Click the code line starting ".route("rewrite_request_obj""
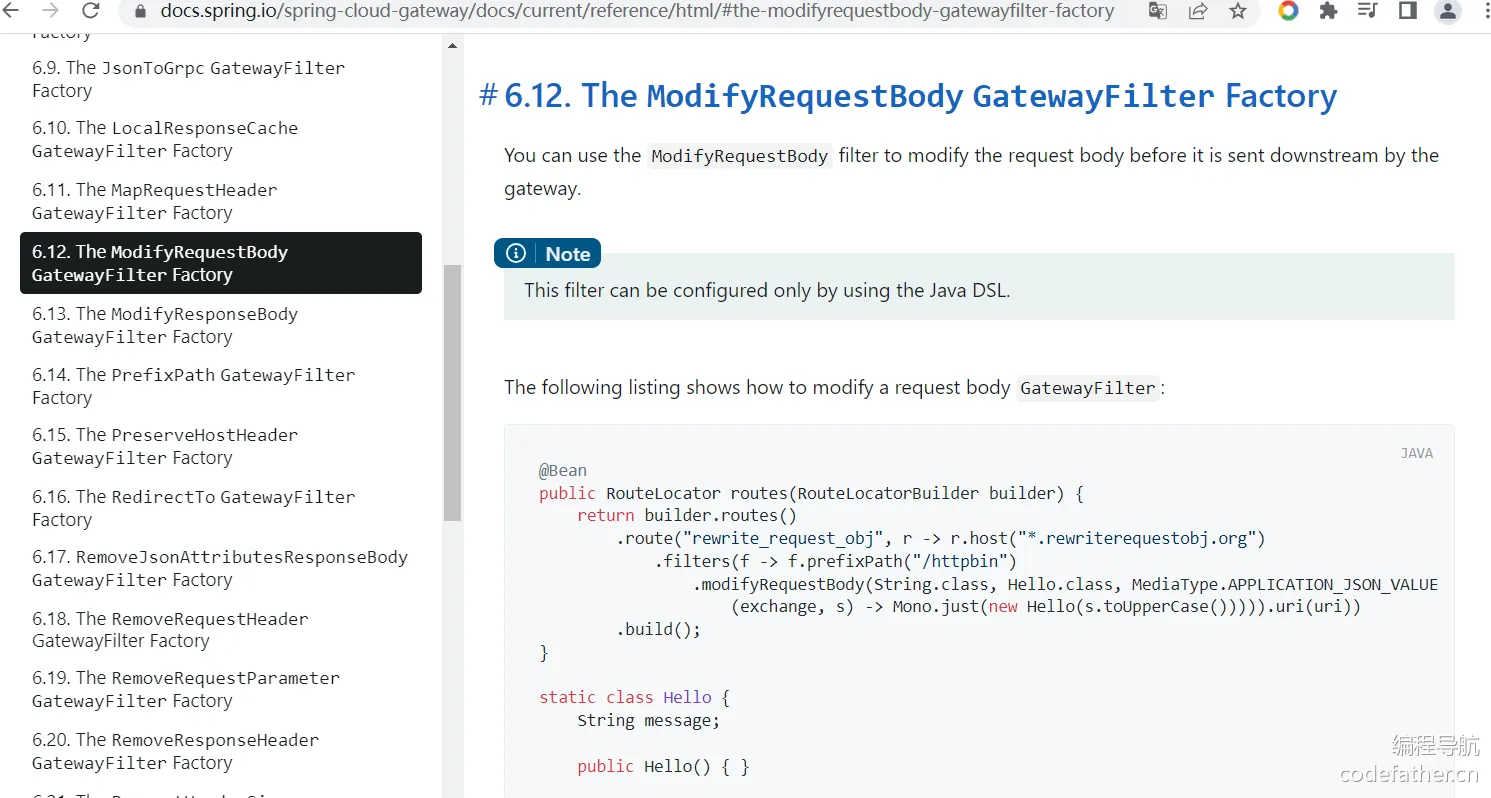The image size is (1491, 798). 941,539
